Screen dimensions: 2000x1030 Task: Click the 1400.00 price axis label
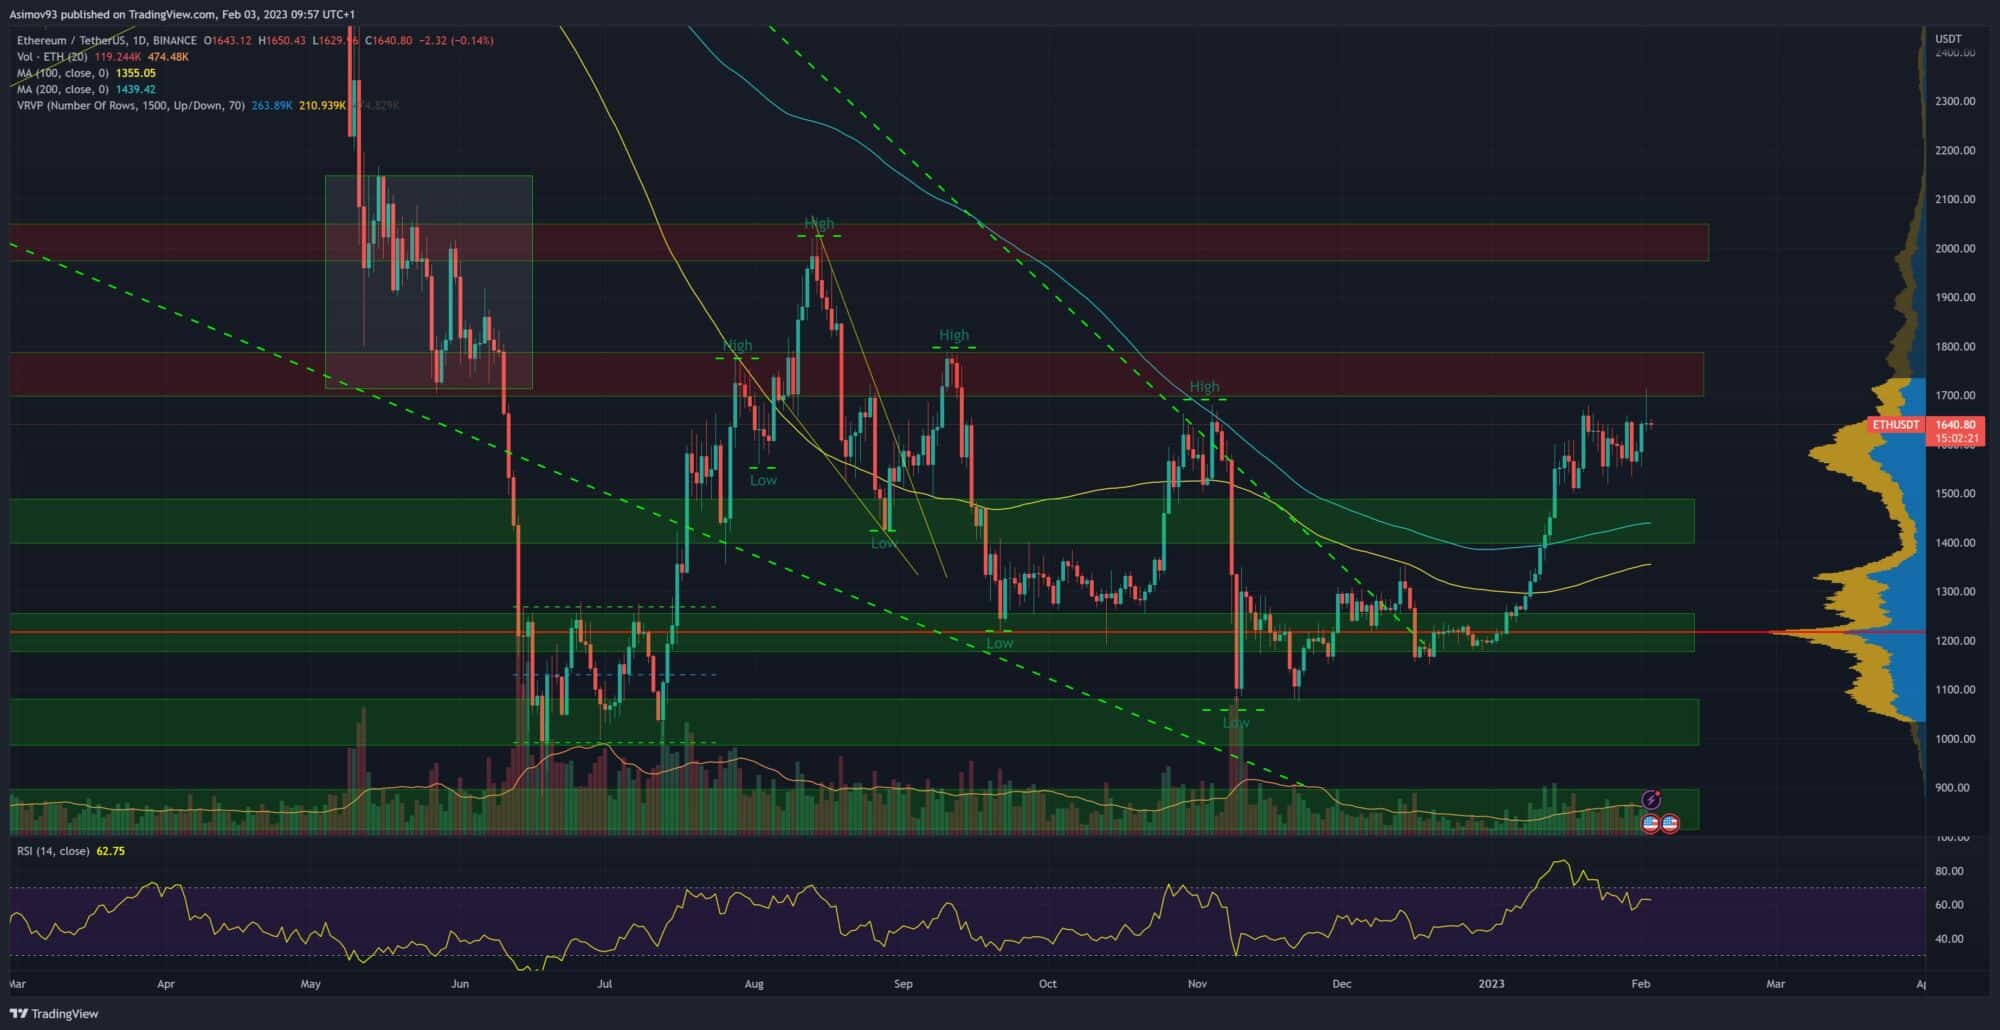click(x=1954, y=542)
